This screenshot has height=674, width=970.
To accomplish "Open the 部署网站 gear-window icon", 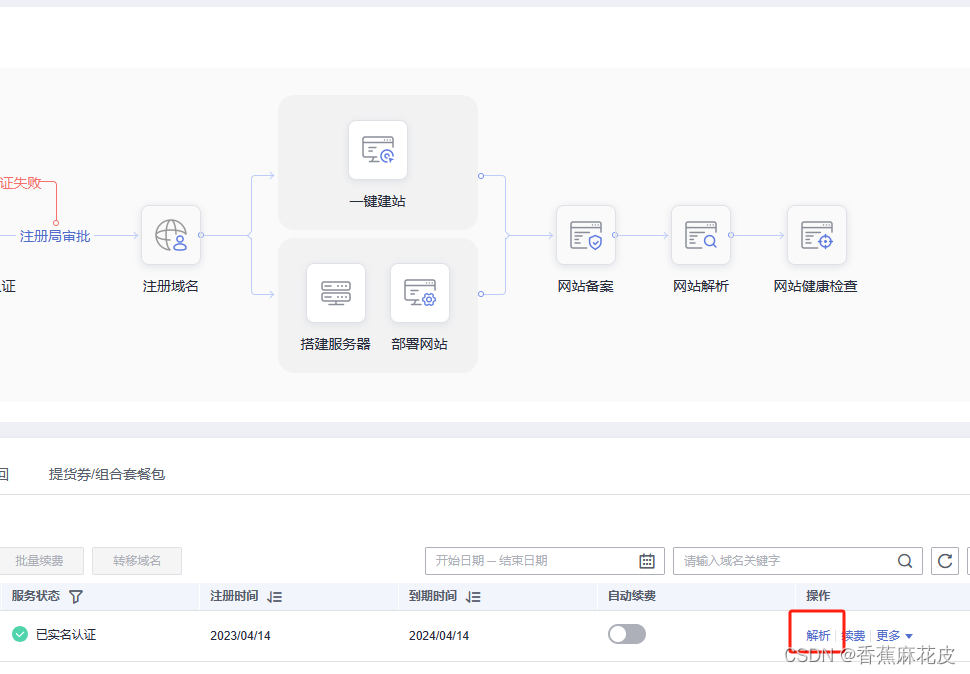I will coord(420,293).
